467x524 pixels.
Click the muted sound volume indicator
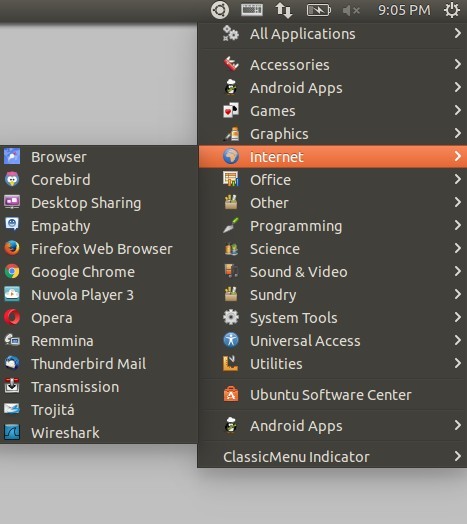click(x=351, y=11)
